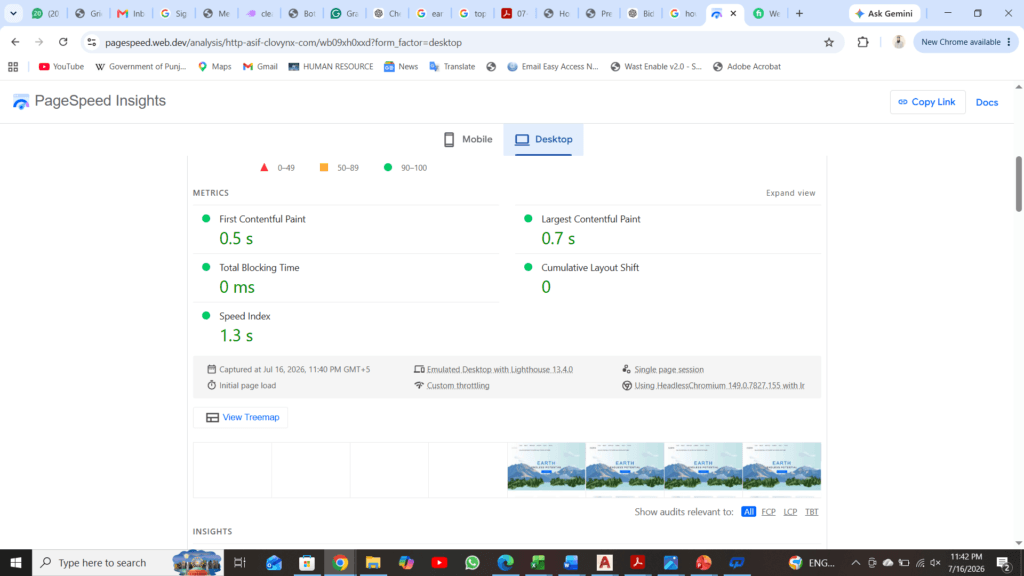This screenshot has height=576, width=1024.
Task: Open the Using HeadlessChromium version link
Action: coord(719,385)
